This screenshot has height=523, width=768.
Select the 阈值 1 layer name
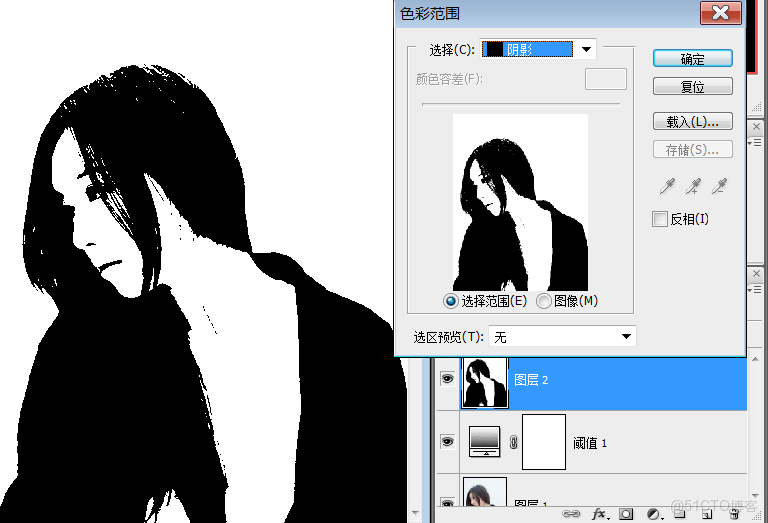coord(590,443)
